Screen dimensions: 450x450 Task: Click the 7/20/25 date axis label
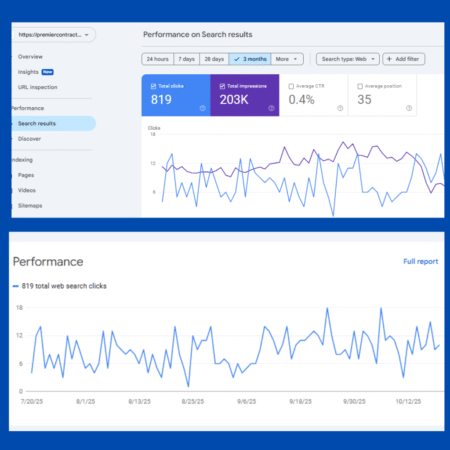(32, 401)
